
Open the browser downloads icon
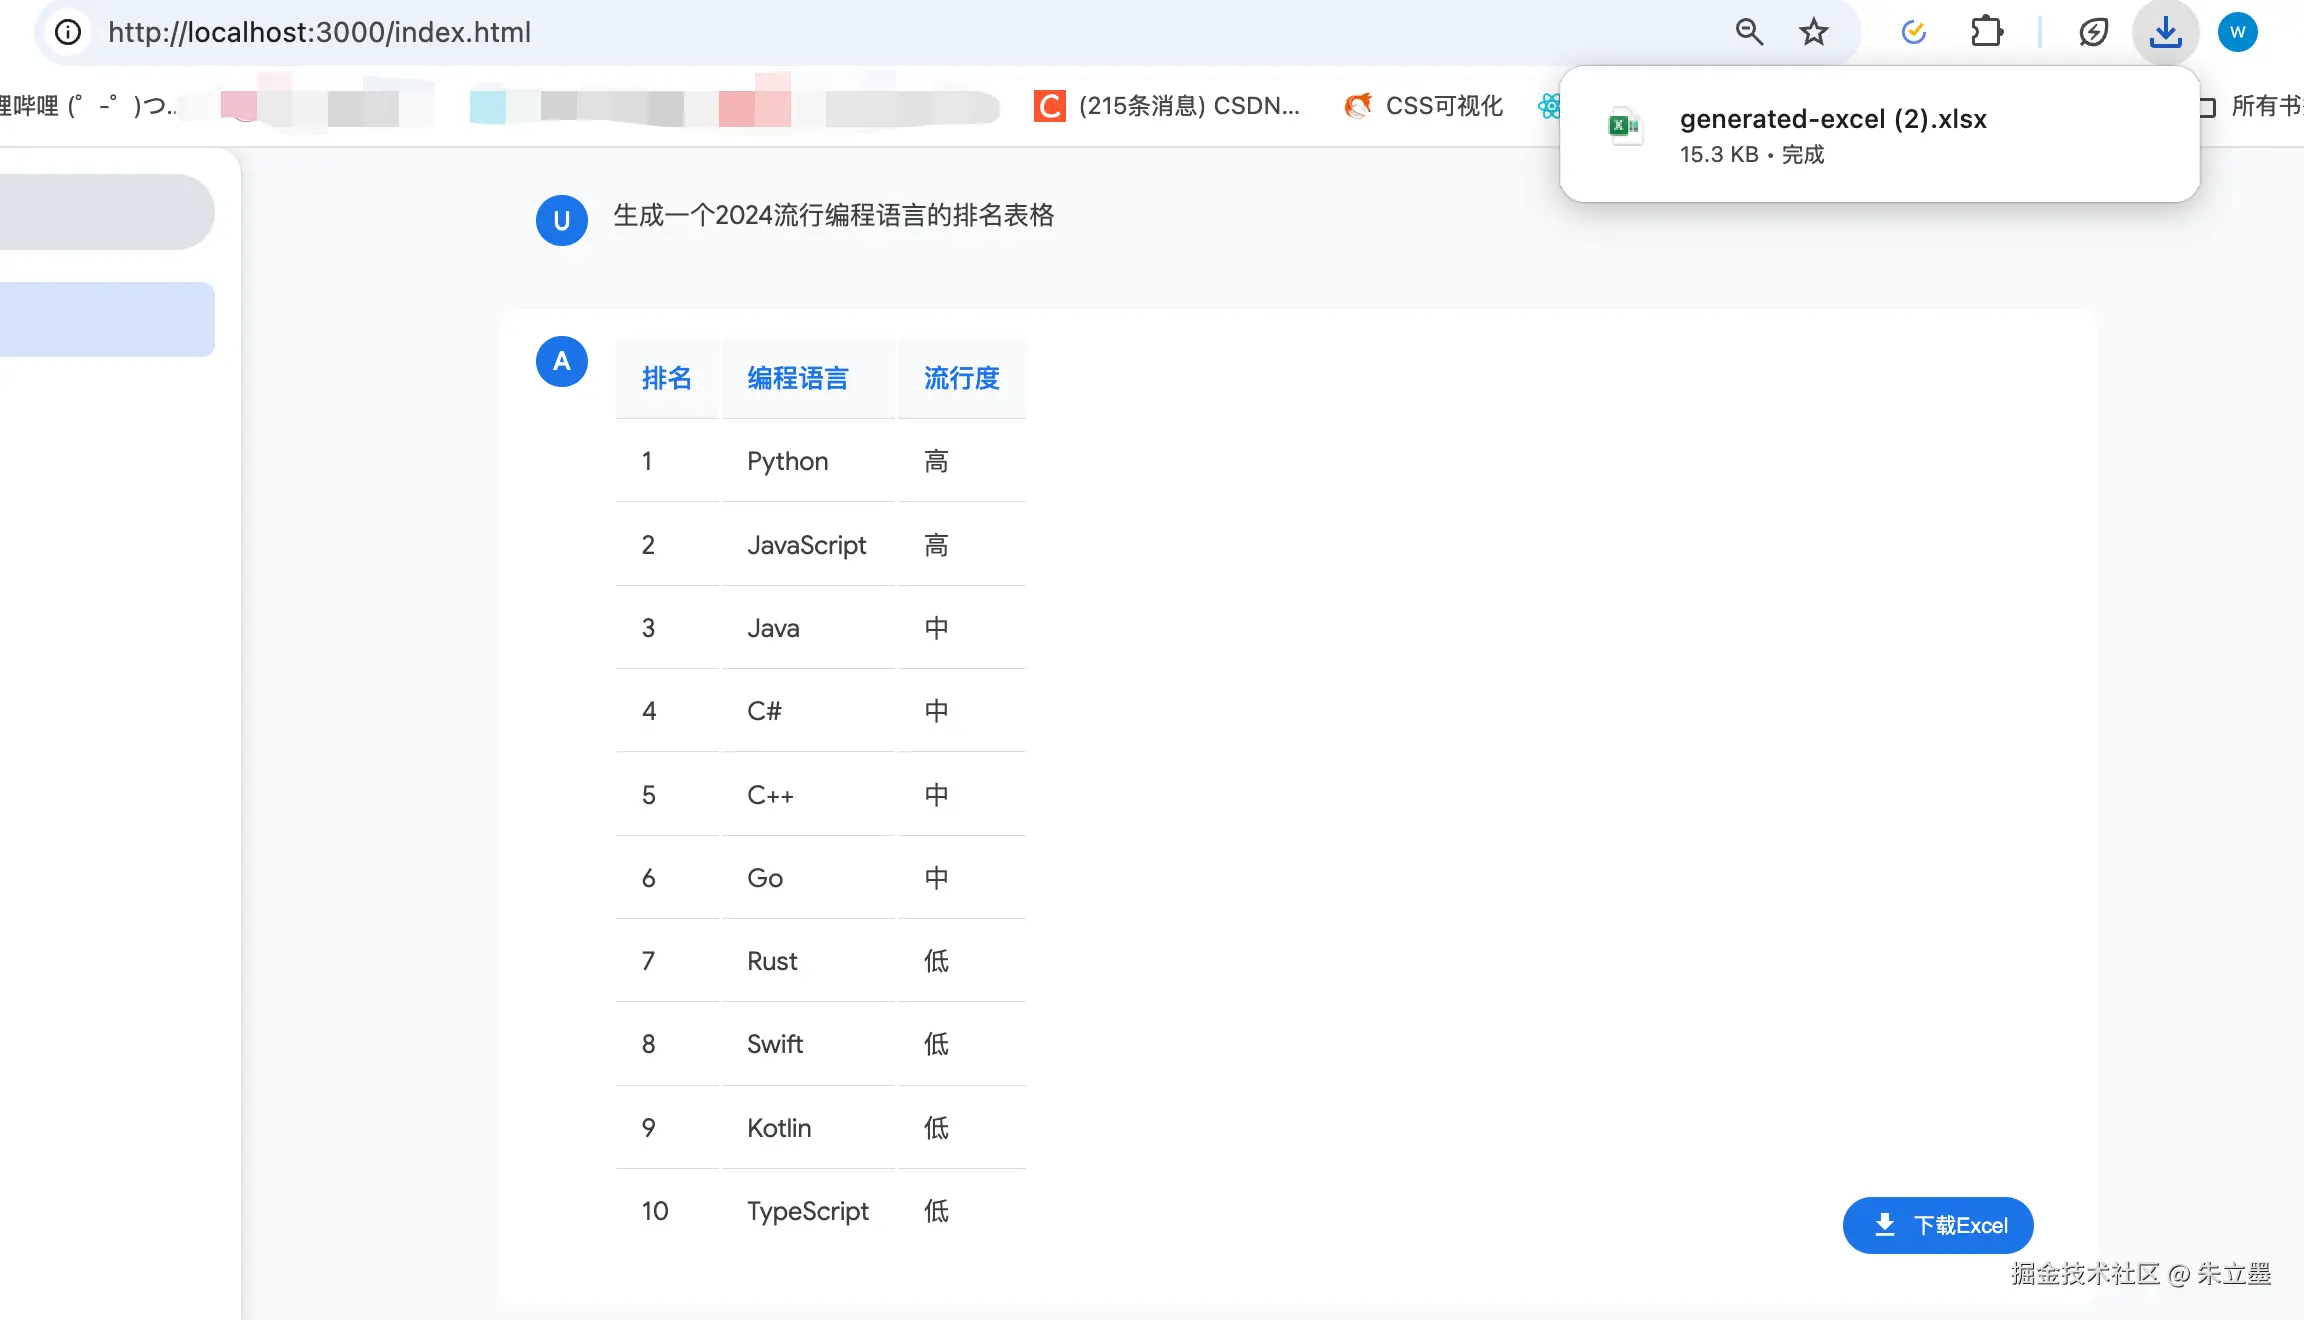[x=2165, y=32]
